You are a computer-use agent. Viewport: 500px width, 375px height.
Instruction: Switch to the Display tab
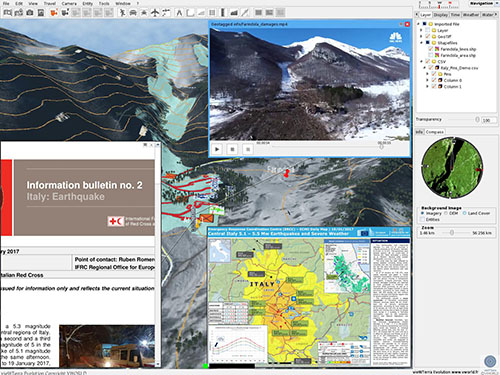tap(441, 15)
